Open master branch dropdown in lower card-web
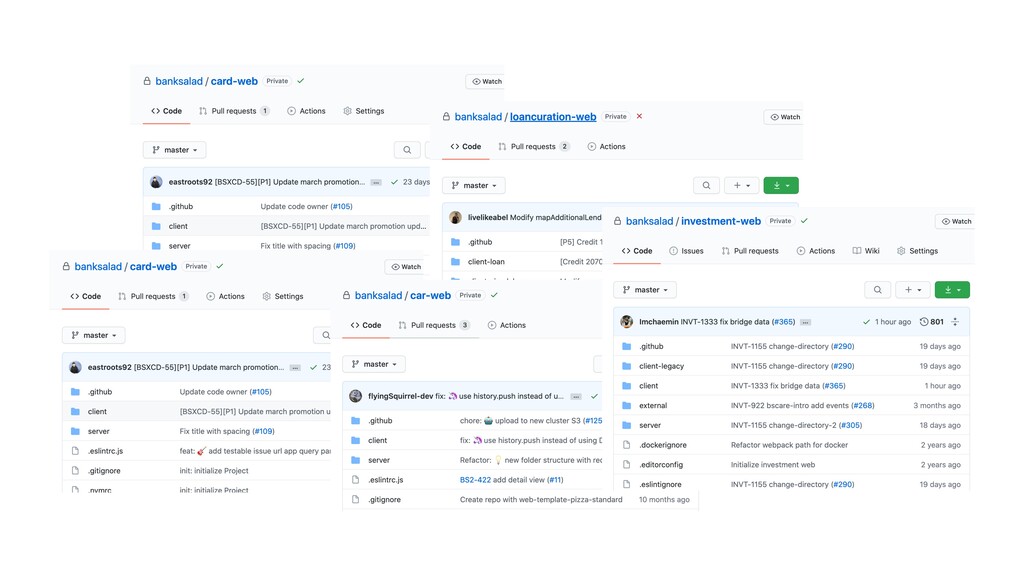Screen dimensions: 1024x576 pos(93,335)
